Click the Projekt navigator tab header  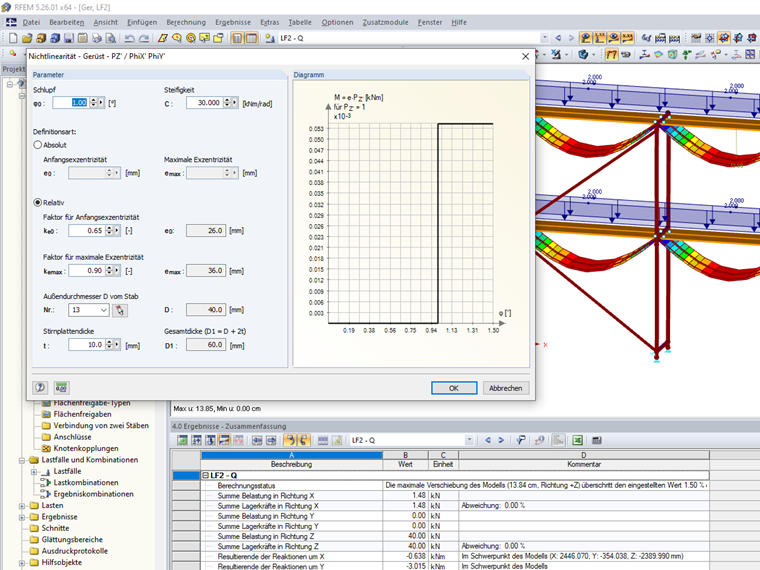[x=13, y=69]
